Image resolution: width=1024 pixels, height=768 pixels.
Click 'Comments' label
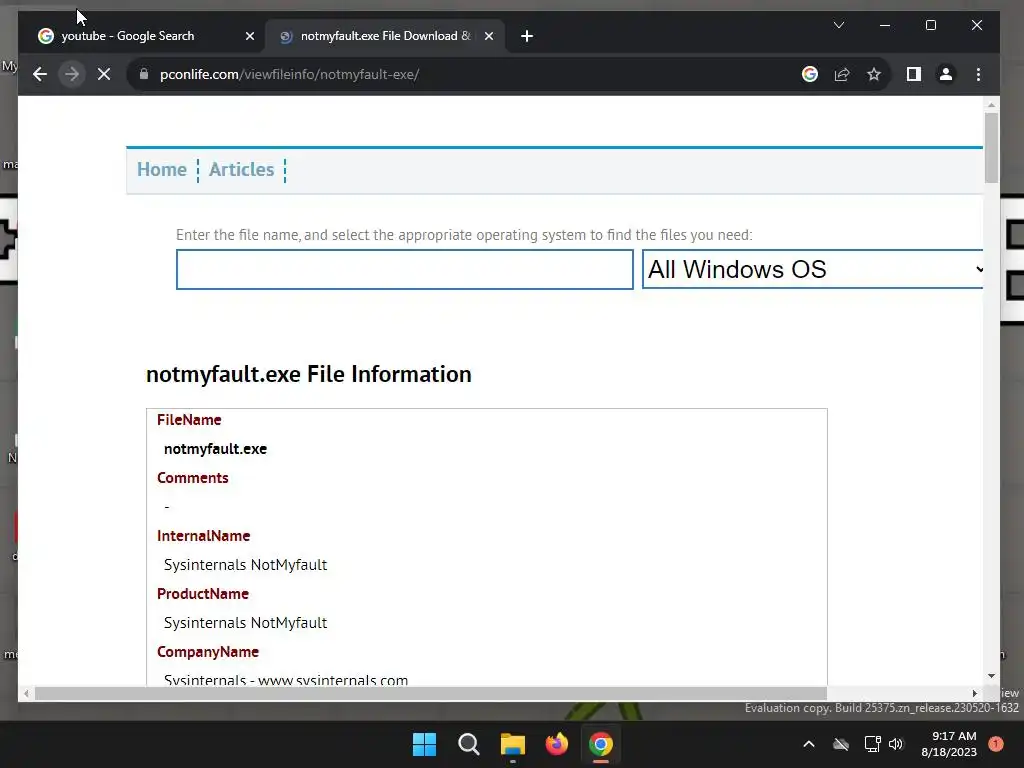(193, 478)
